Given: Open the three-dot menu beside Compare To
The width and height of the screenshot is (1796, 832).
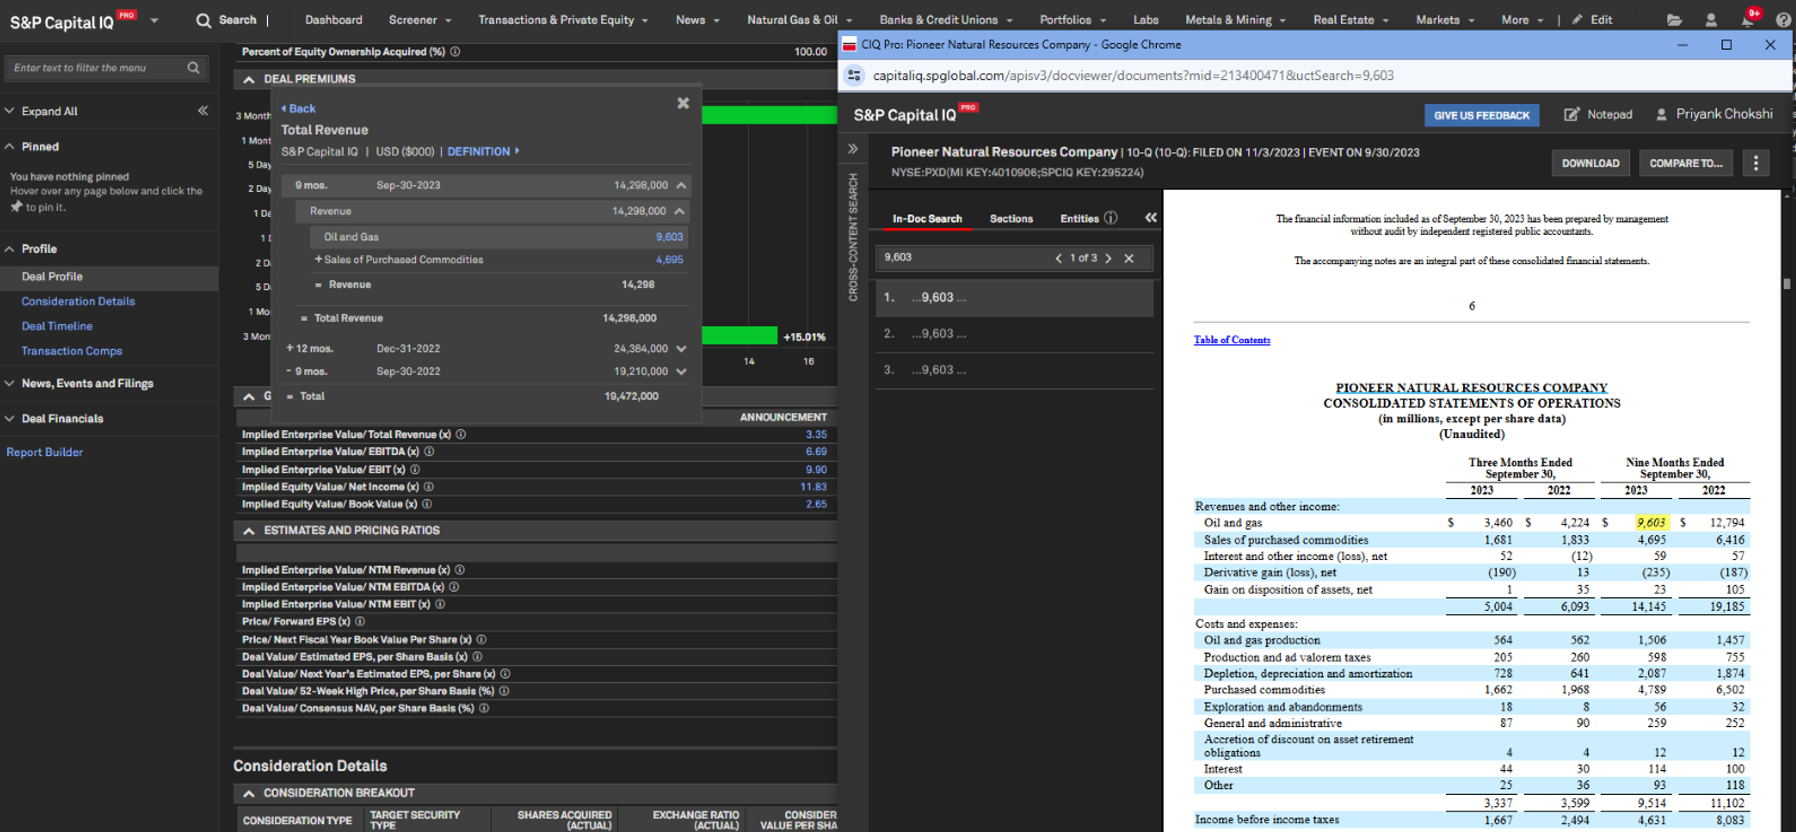Looking at the screenshot, I should [x=1756, y=163].
